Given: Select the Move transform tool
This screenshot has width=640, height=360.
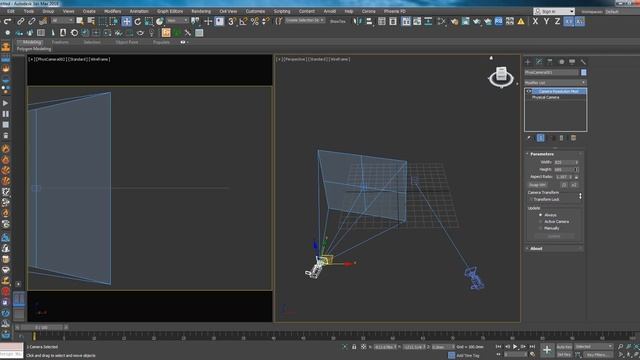Looking at the screenshot, I should (126, 21).
